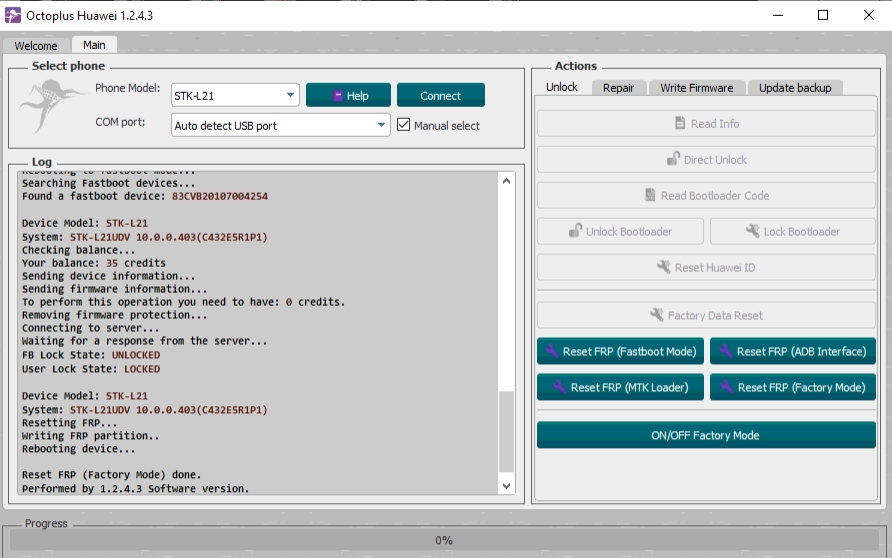Viewport: 892px width, 558px height.
Task: Click the Connect button
Action: (x=441, y=95)
